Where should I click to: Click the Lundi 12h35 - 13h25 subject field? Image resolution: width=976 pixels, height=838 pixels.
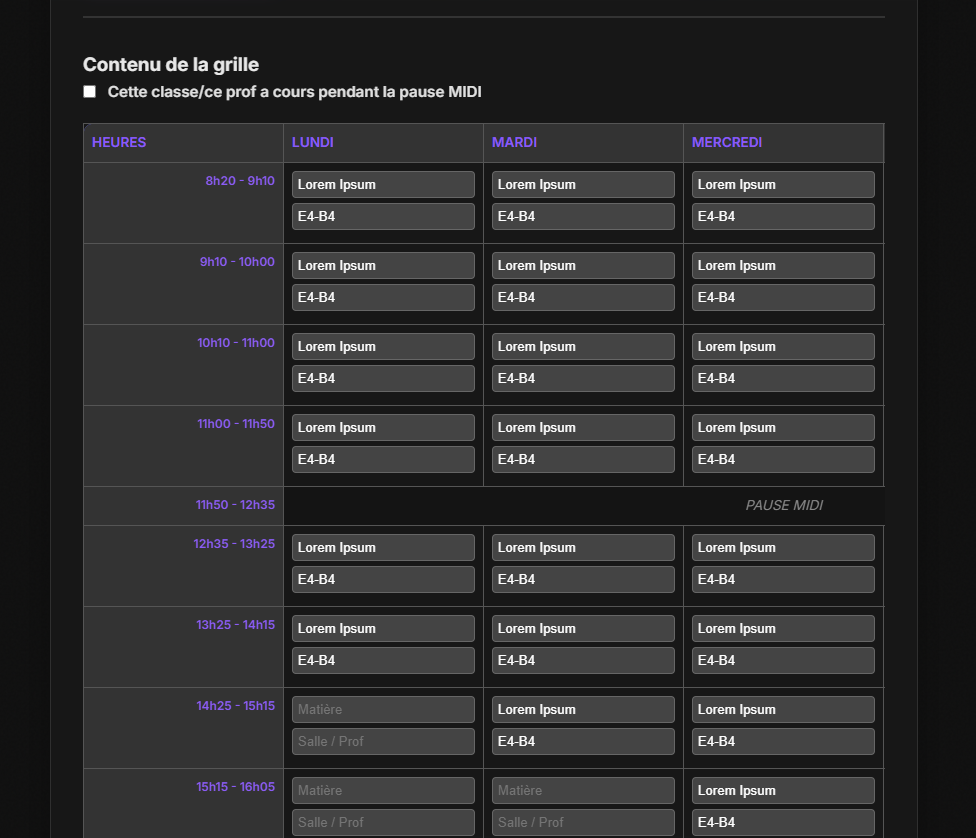click(383, 548)
